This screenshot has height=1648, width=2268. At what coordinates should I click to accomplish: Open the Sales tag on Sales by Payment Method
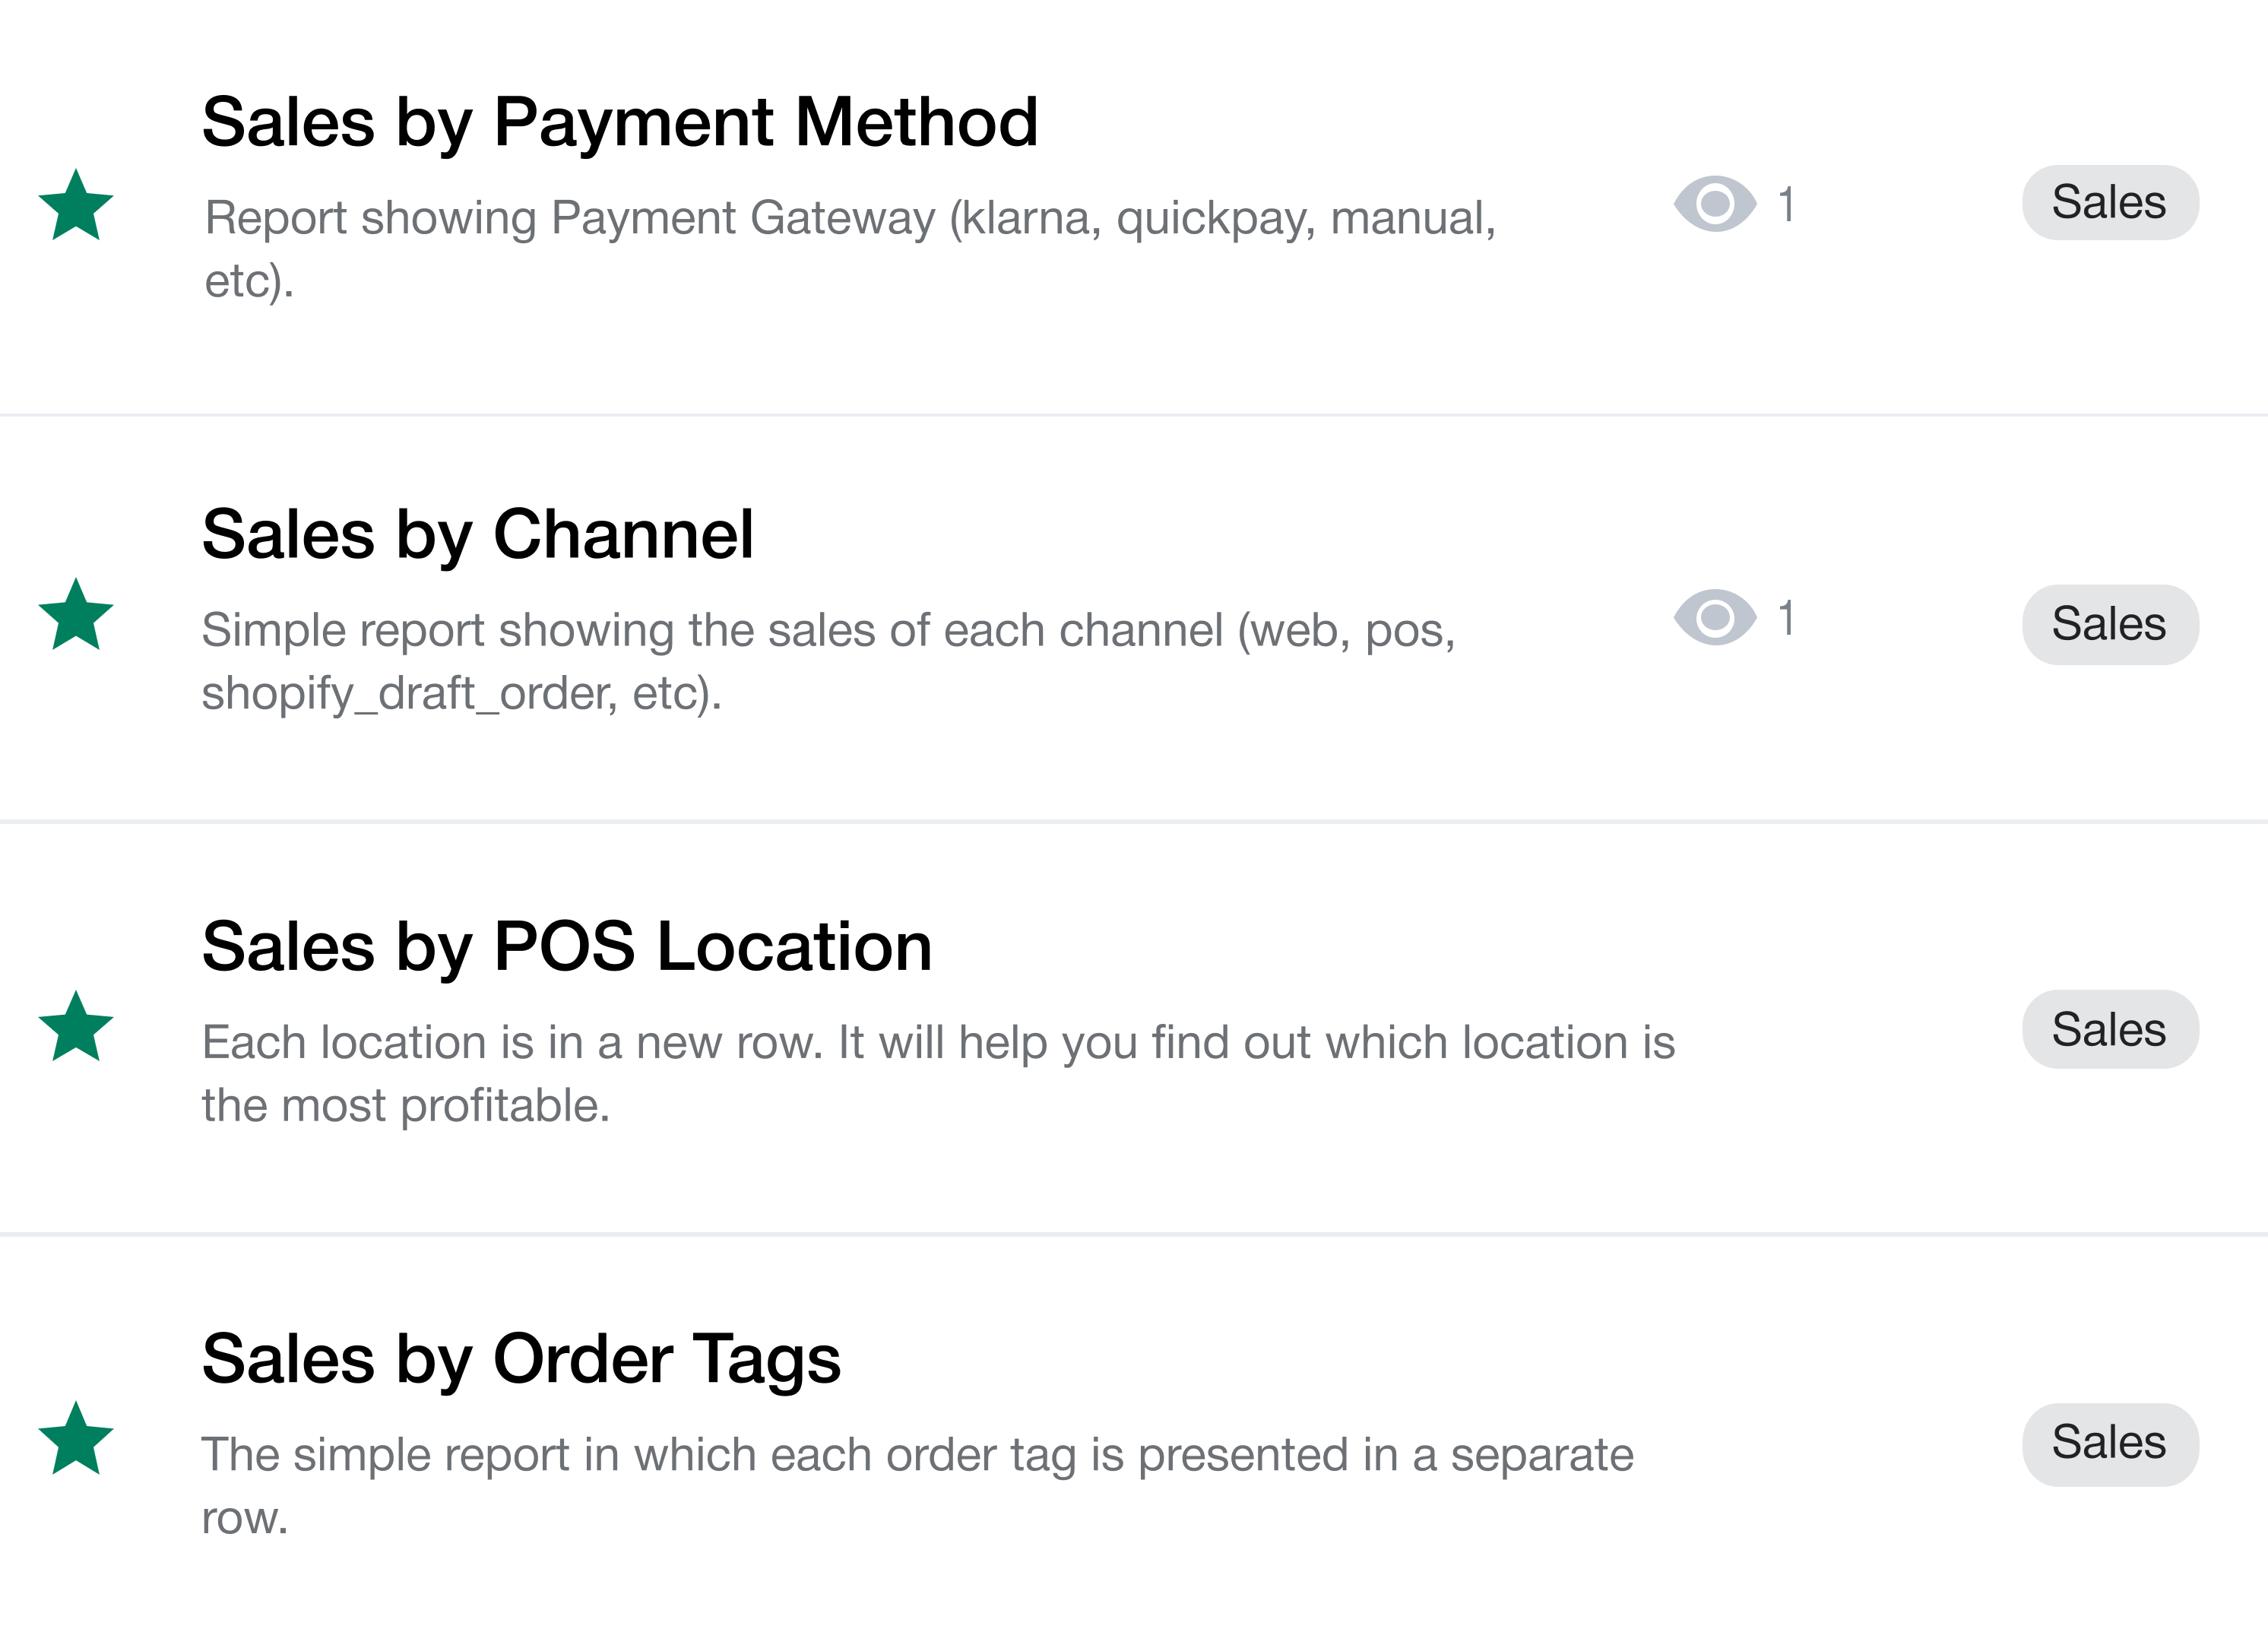(x=2110, y=203)
